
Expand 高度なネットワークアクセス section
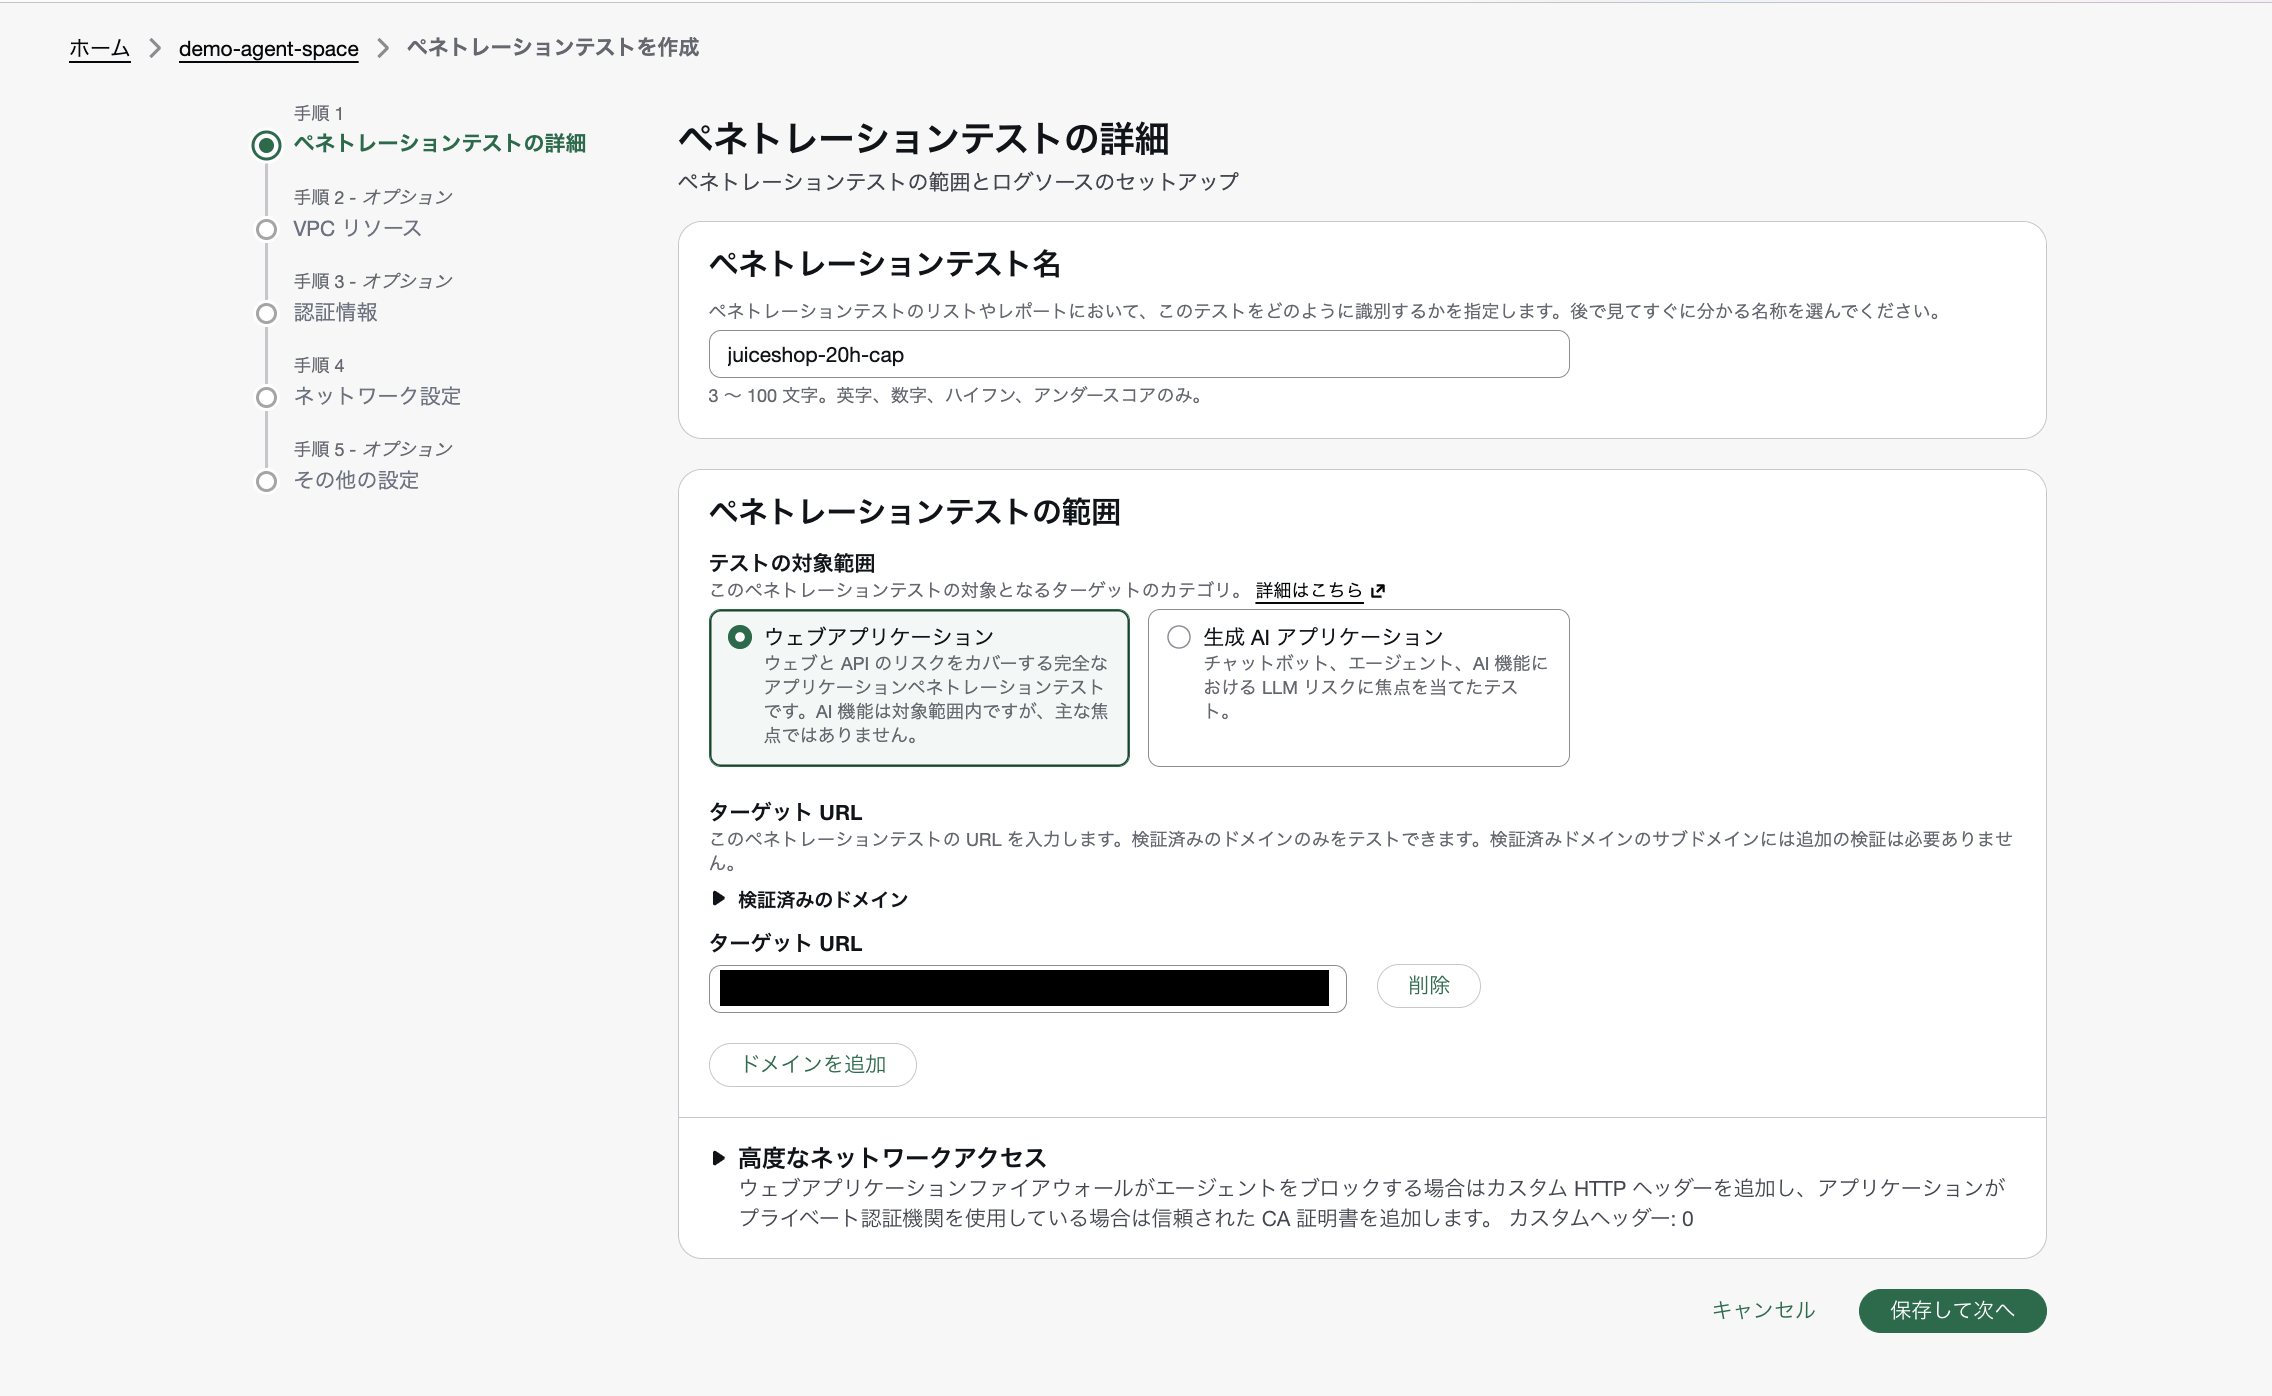pyautogui.click(x=879, y=1158)
